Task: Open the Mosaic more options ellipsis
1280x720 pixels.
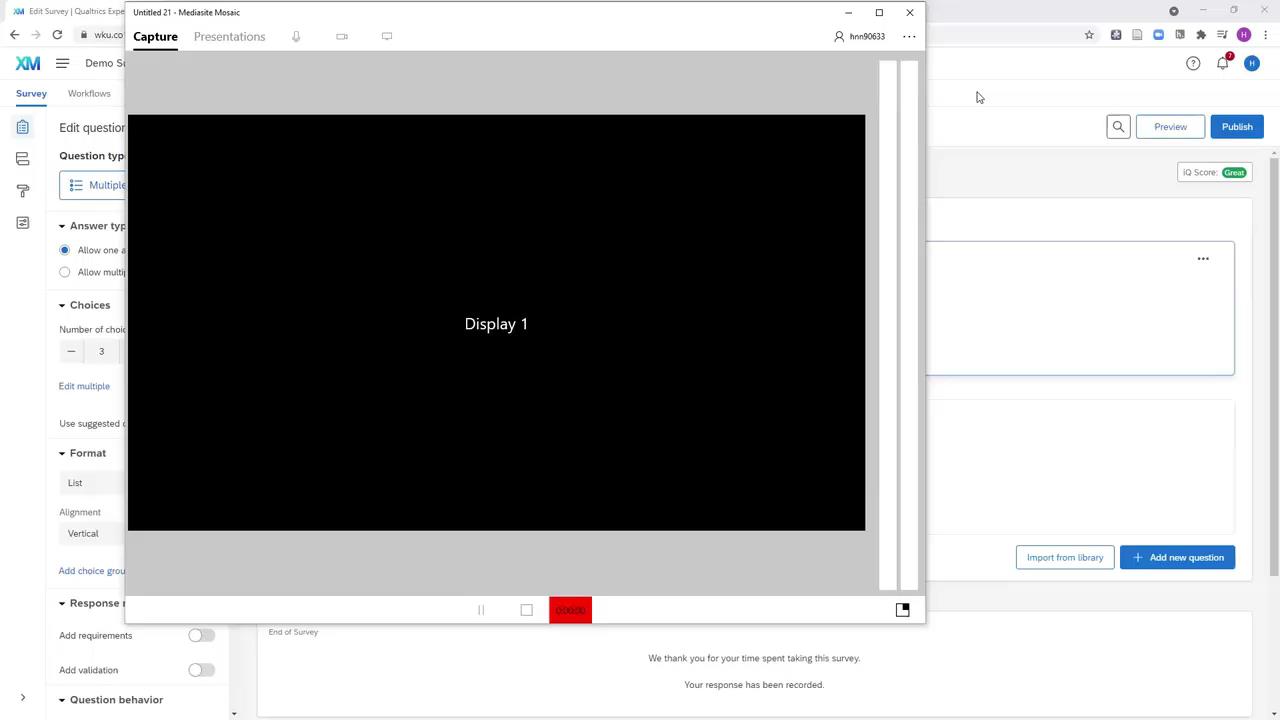Action: (909, 36)
